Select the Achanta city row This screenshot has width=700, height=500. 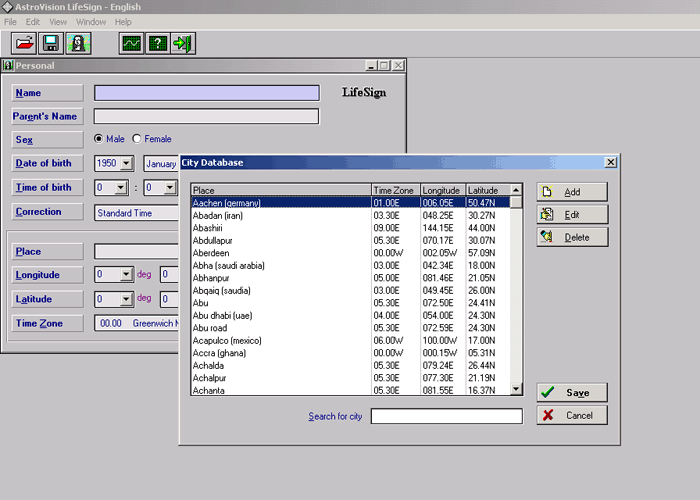coord(350,390)
